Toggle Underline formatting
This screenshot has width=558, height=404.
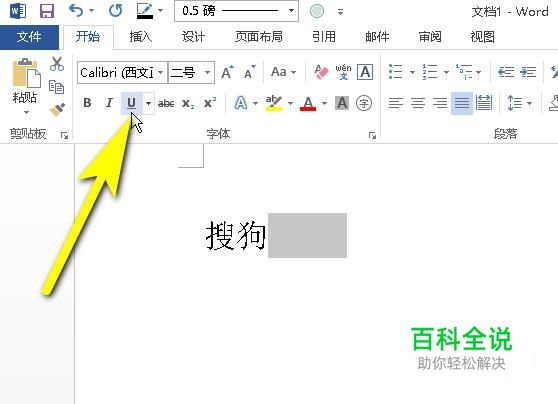pos(131,103)
